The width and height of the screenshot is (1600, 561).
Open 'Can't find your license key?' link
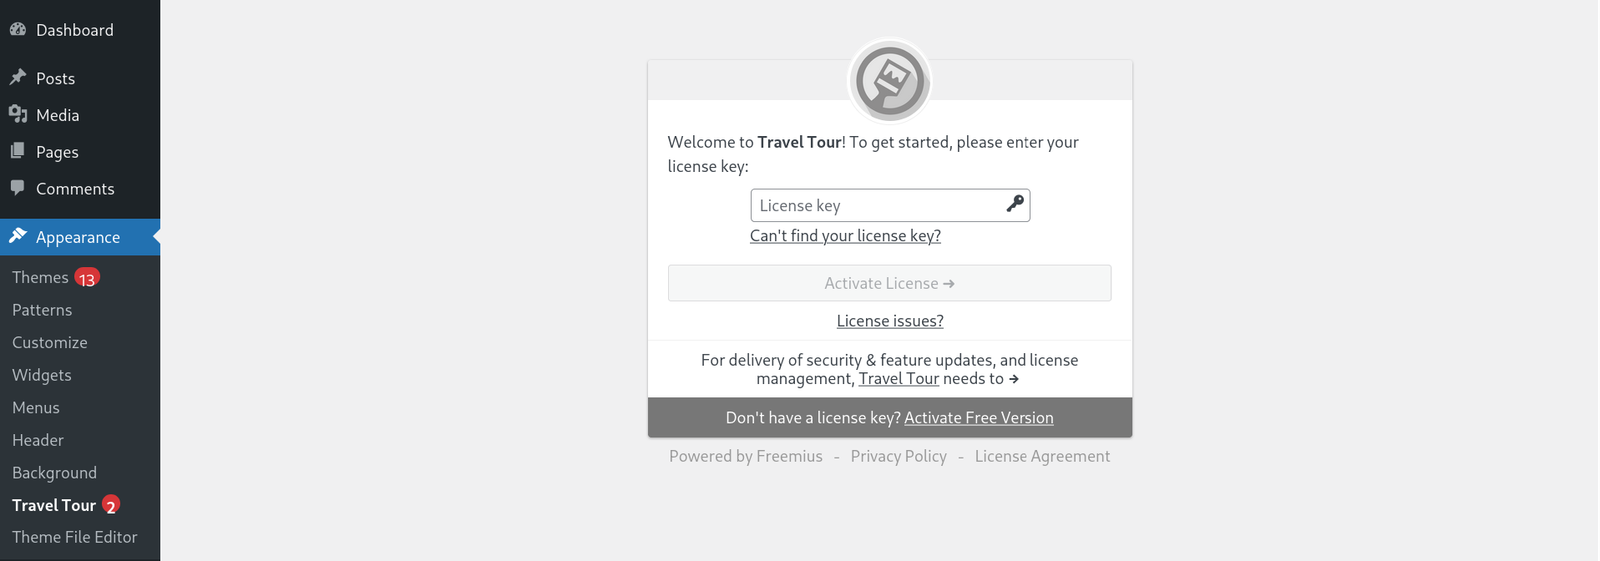point(846,236)
